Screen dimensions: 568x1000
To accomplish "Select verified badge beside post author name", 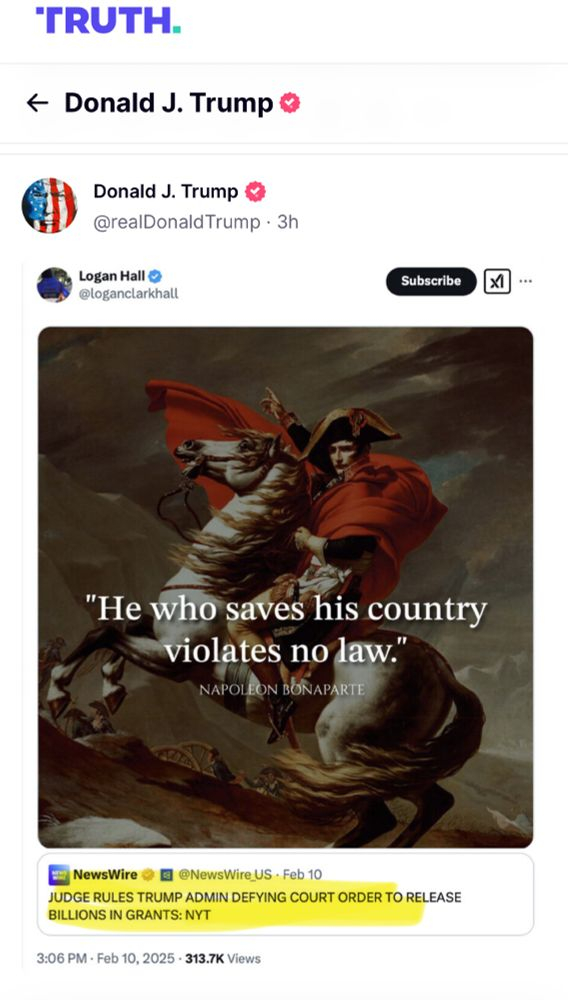I will [256, 191].
